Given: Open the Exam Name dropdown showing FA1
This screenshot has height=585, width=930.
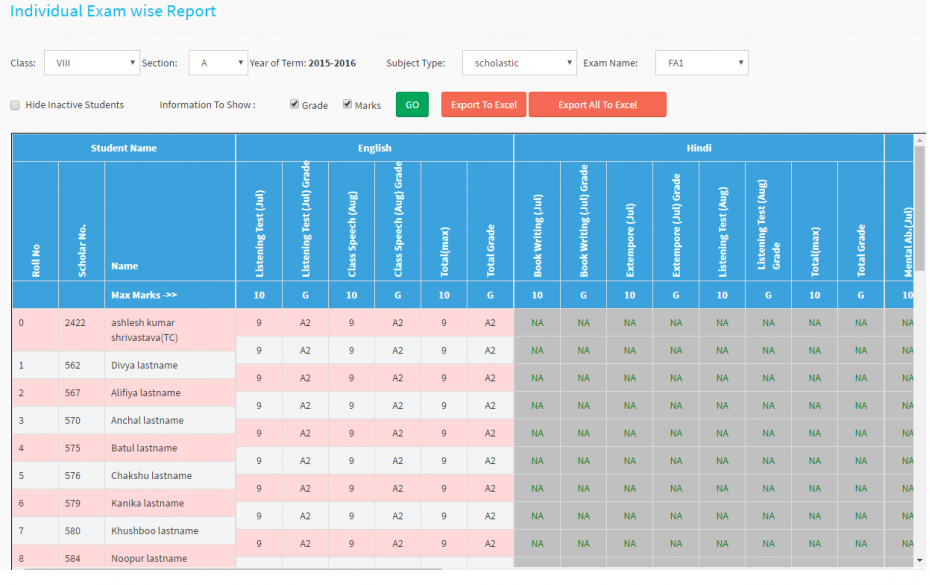Looking at the screenshot, I should point(700,62).
